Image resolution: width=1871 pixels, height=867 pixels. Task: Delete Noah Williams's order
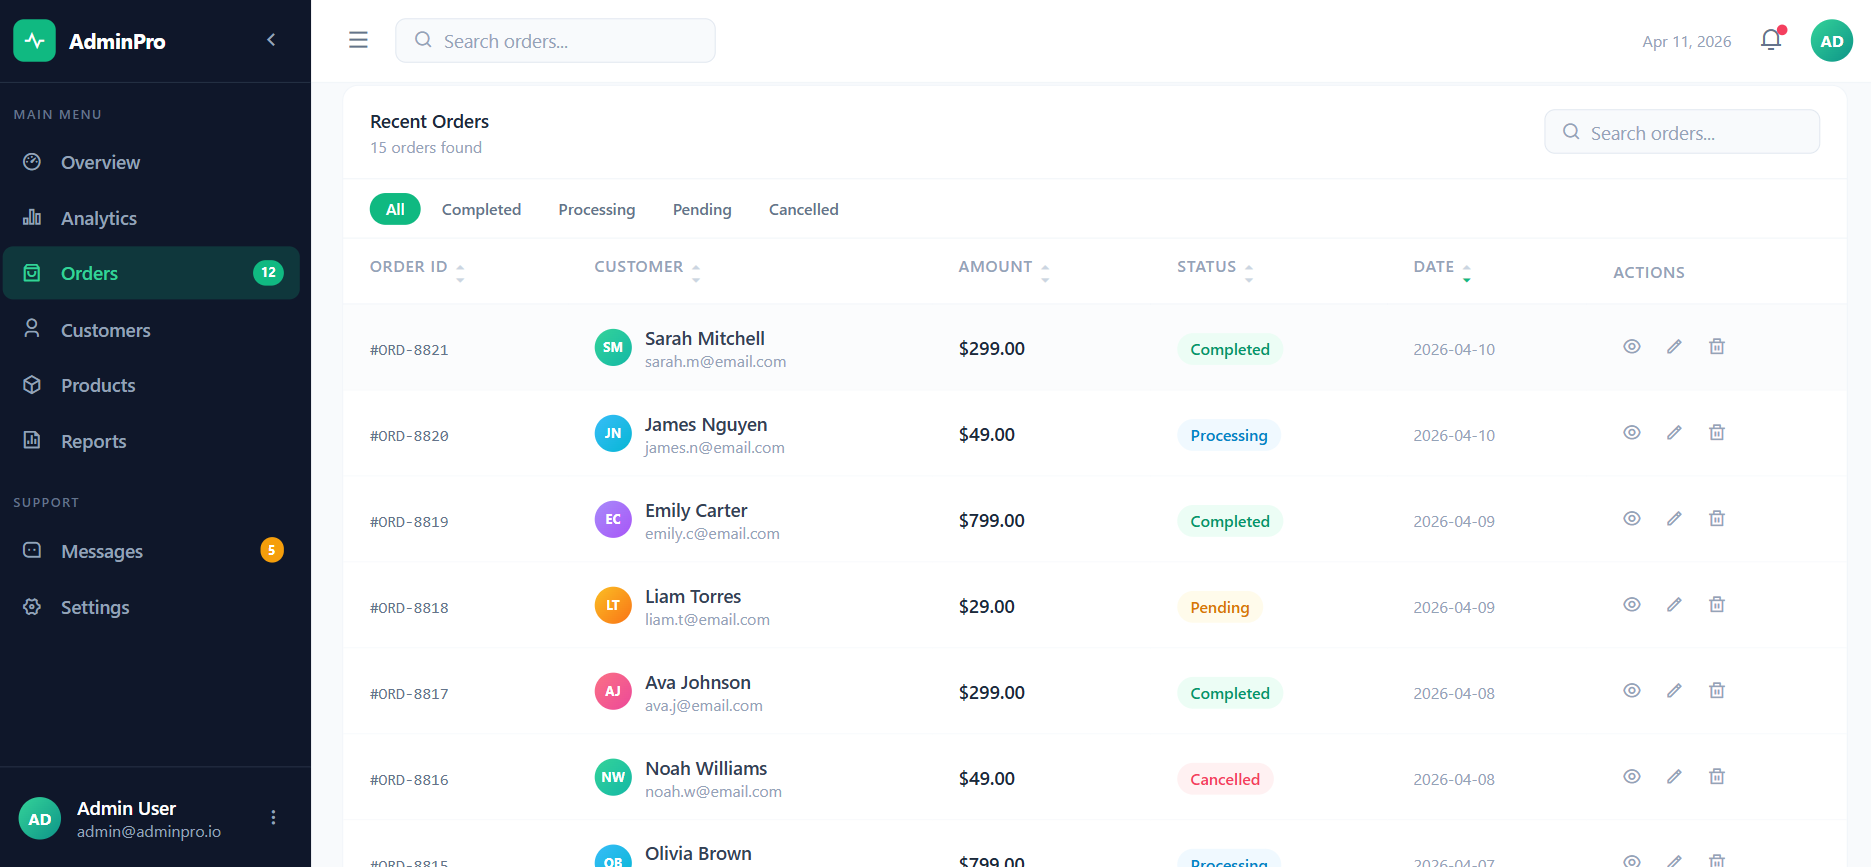pos(1717,777)
